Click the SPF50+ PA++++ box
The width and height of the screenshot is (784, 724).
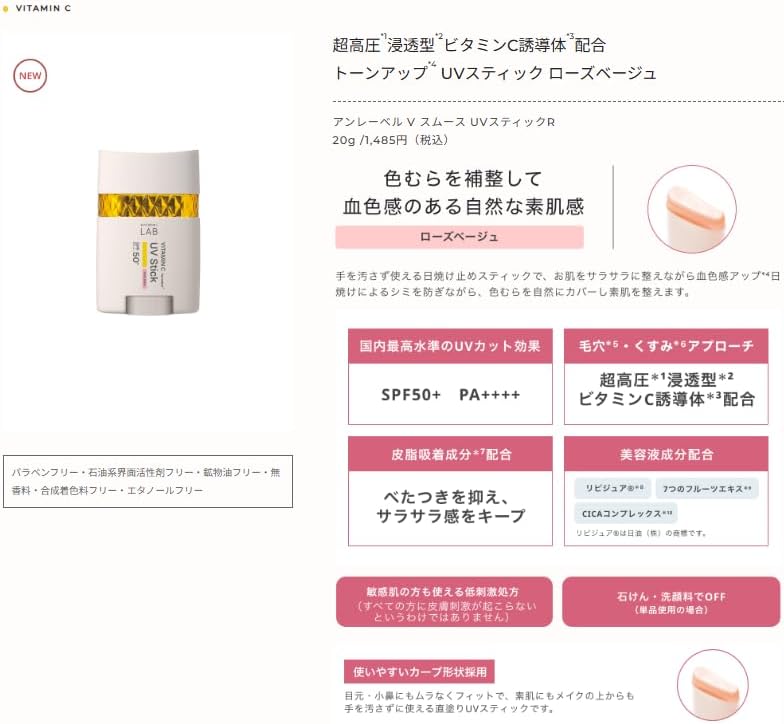pos(450,394)
